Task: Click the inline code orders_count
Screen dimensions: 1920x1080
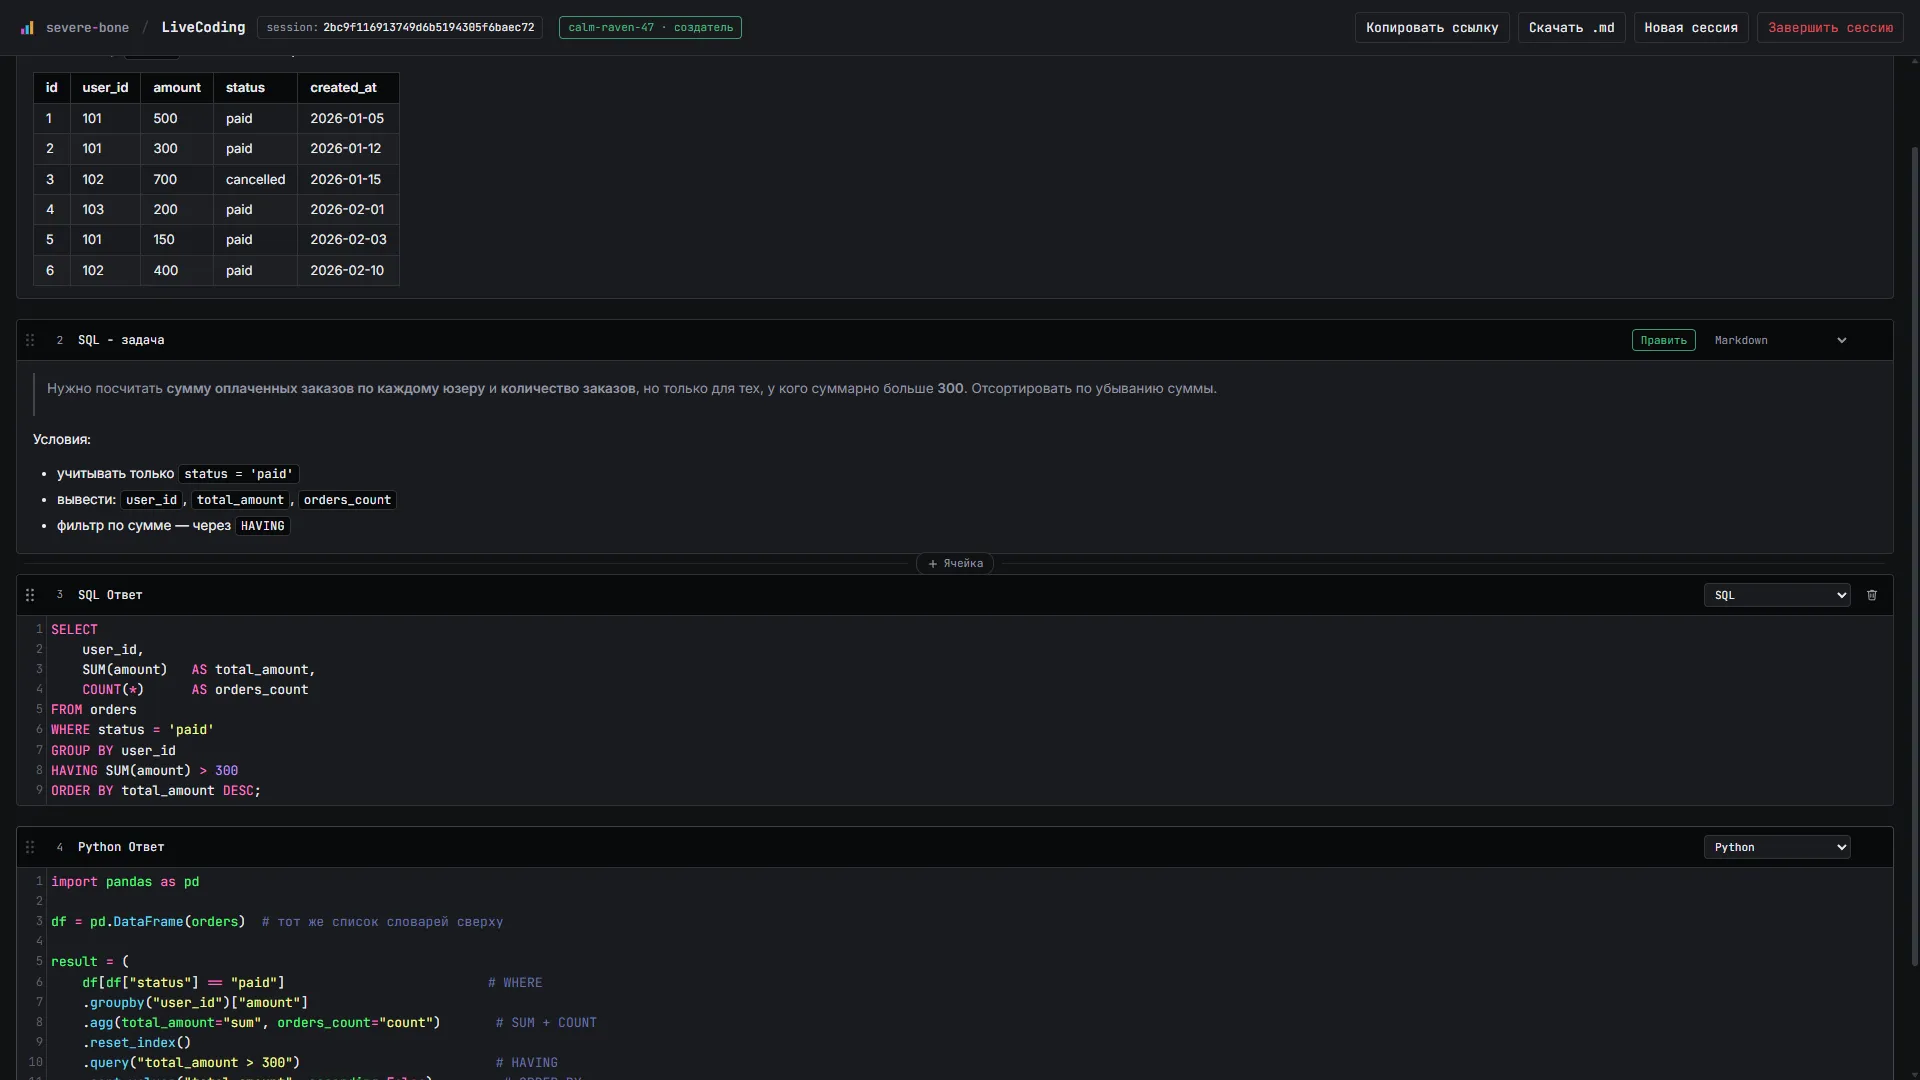Action: (x=347, y=500)
